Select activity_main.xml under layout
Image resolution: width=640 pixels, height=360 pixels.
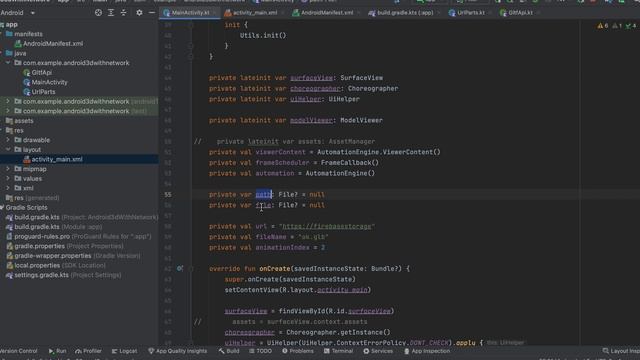click(56, 159)
